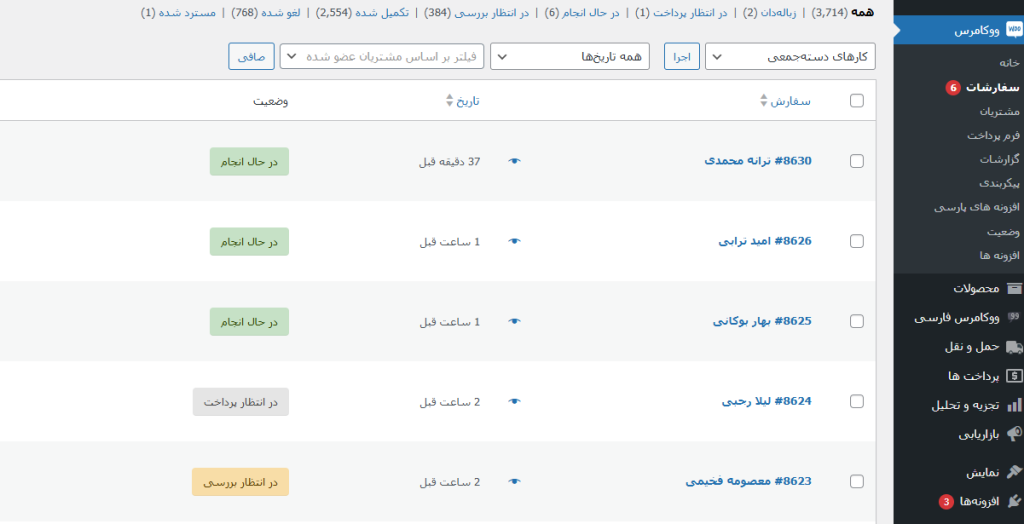Preview order #8630 using eye icon
Image resolution: width=1024 pixels, height=524 pixels.
[x=515, y=161]
